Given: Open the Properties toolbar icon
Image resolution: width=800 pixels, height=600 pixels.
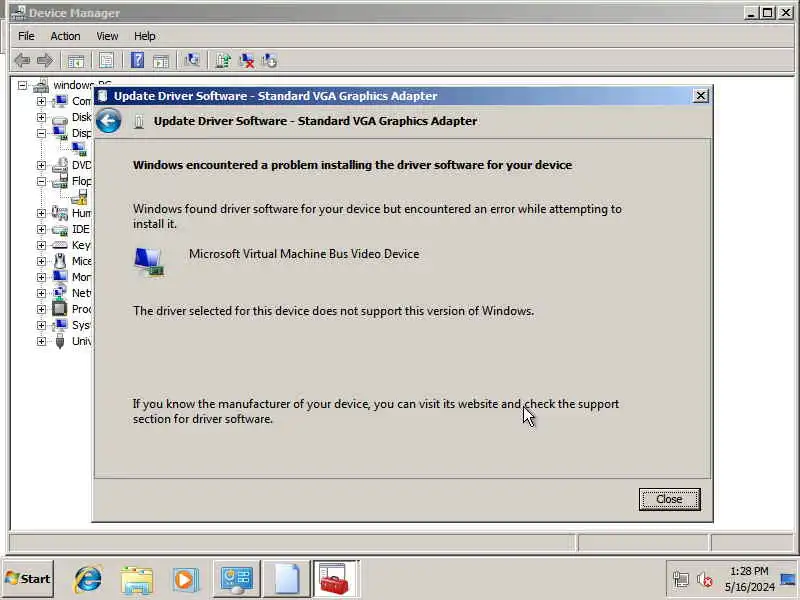Looking at the screenshot, I should (x=106, y=61).
